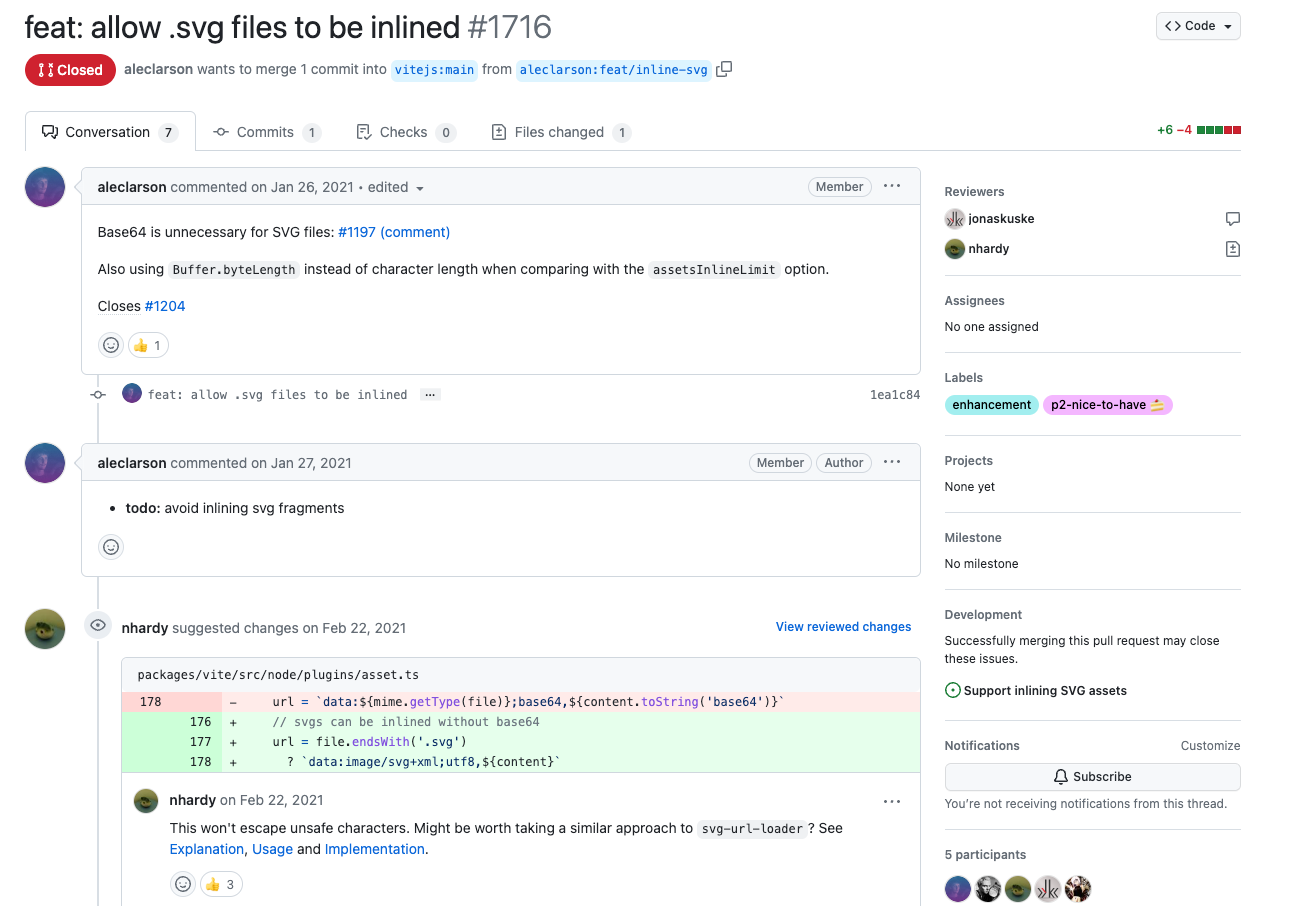This screenshot has width=1305, height=906.
Task: Click the comment bubble icon beside reviewer jonaskuske
Action: point(1232,218)
